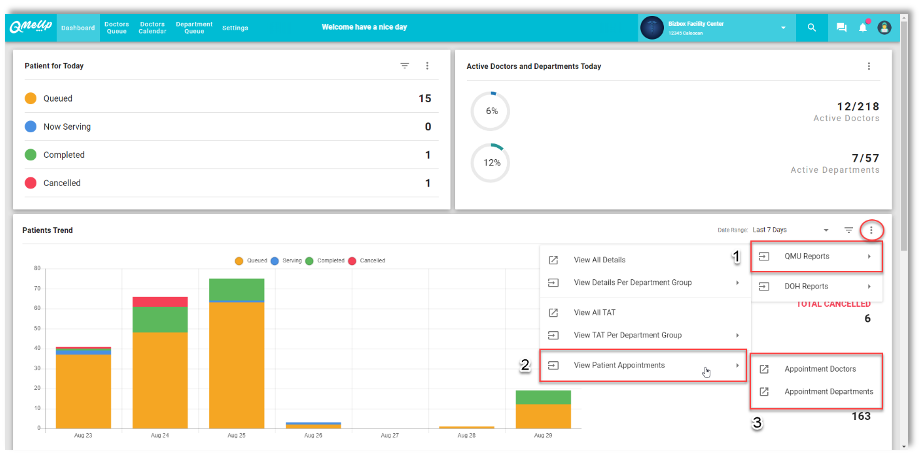Open Active Doctors panel three-dot menu
922x454 pixels.
click(x=869, y=66)
